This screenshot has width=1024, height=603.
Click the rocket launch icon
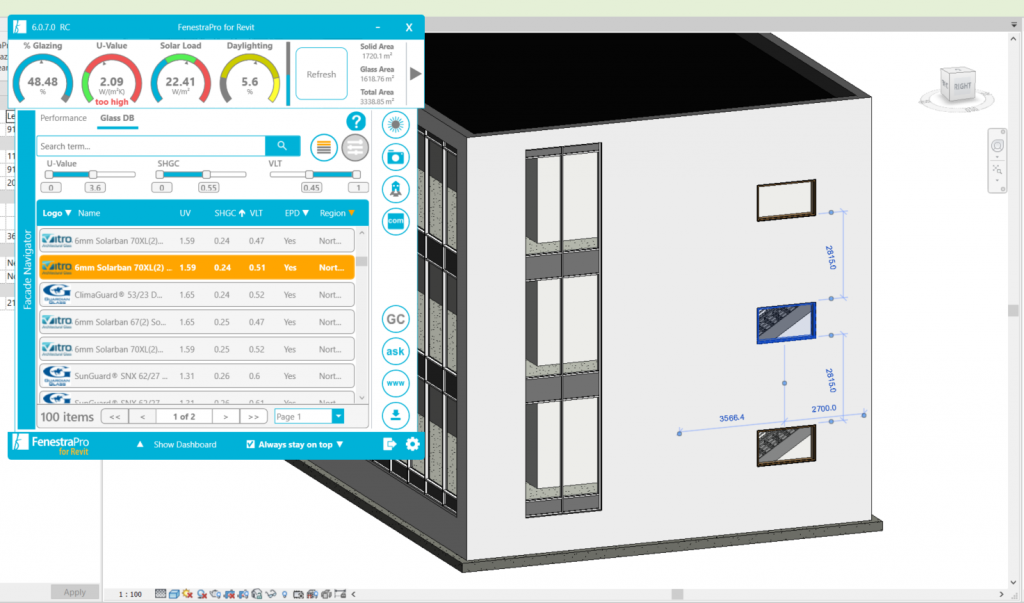click(x=395, y=189)
